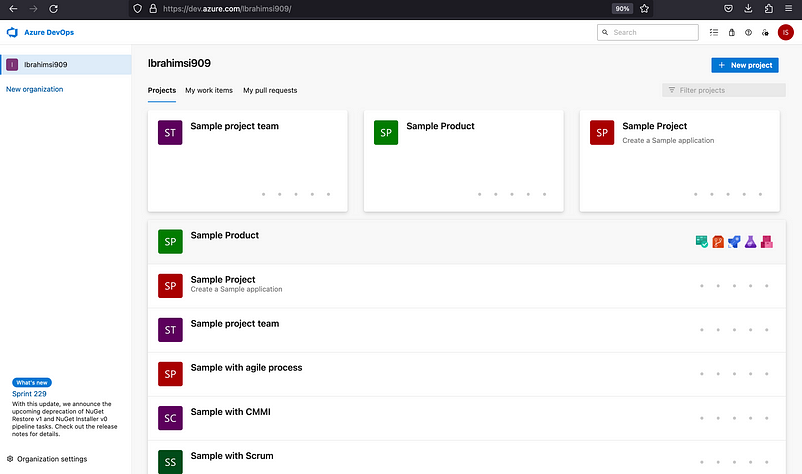Open the IS user avatar menu
Viewport: 802px width, 474px height.
(x=786, y=32)
